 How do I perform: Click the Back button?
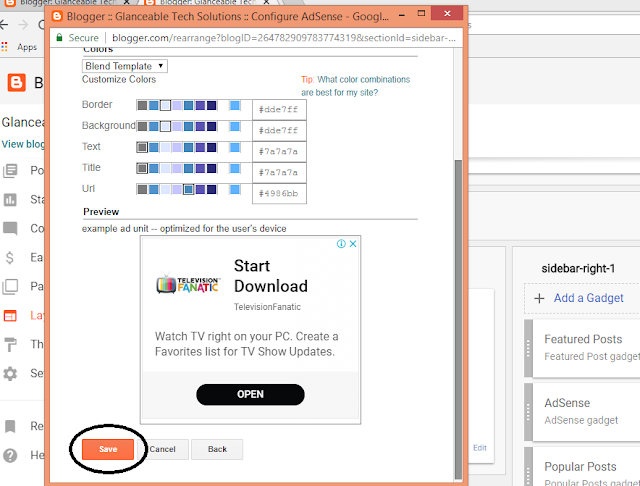pyautogui.click(x=217, y=449)
